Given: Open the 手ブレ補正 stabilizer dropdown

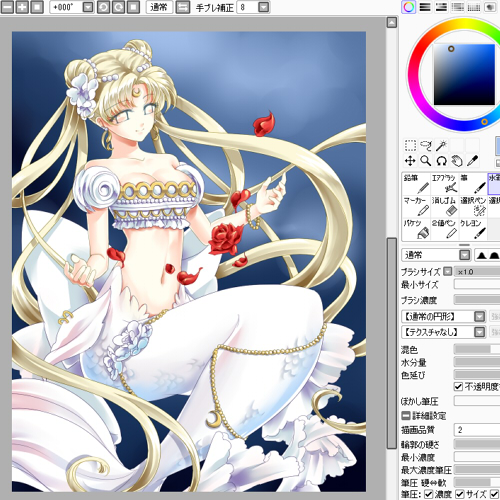Looking at the screenshot, I should (x=263, y=7).
